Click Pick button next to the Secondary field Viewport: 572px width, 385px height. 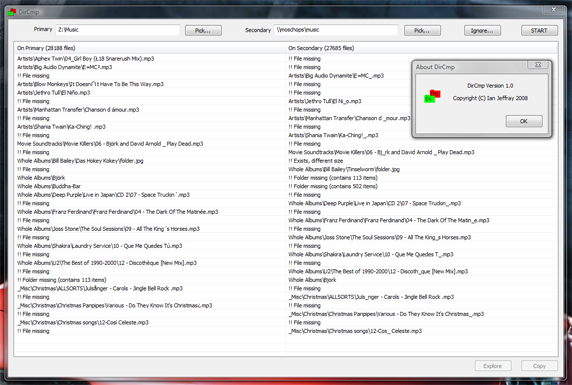(x=422, y=30)
